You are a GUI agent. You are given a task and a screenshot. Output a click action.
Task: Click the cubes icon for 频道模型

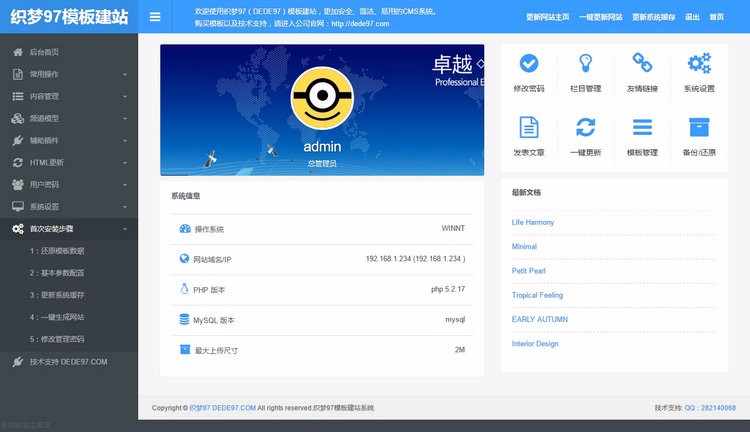[x=18, y=118]
